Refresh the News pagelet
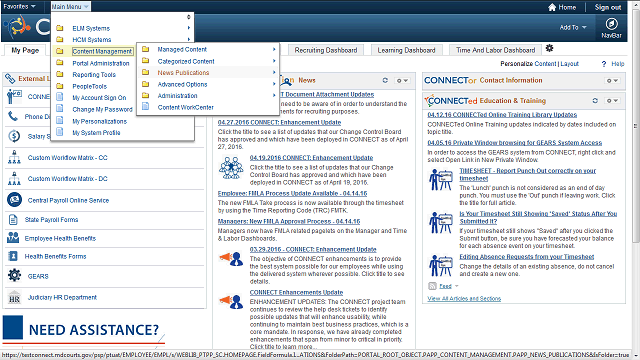The image size is (640, 360). (385, 80)
